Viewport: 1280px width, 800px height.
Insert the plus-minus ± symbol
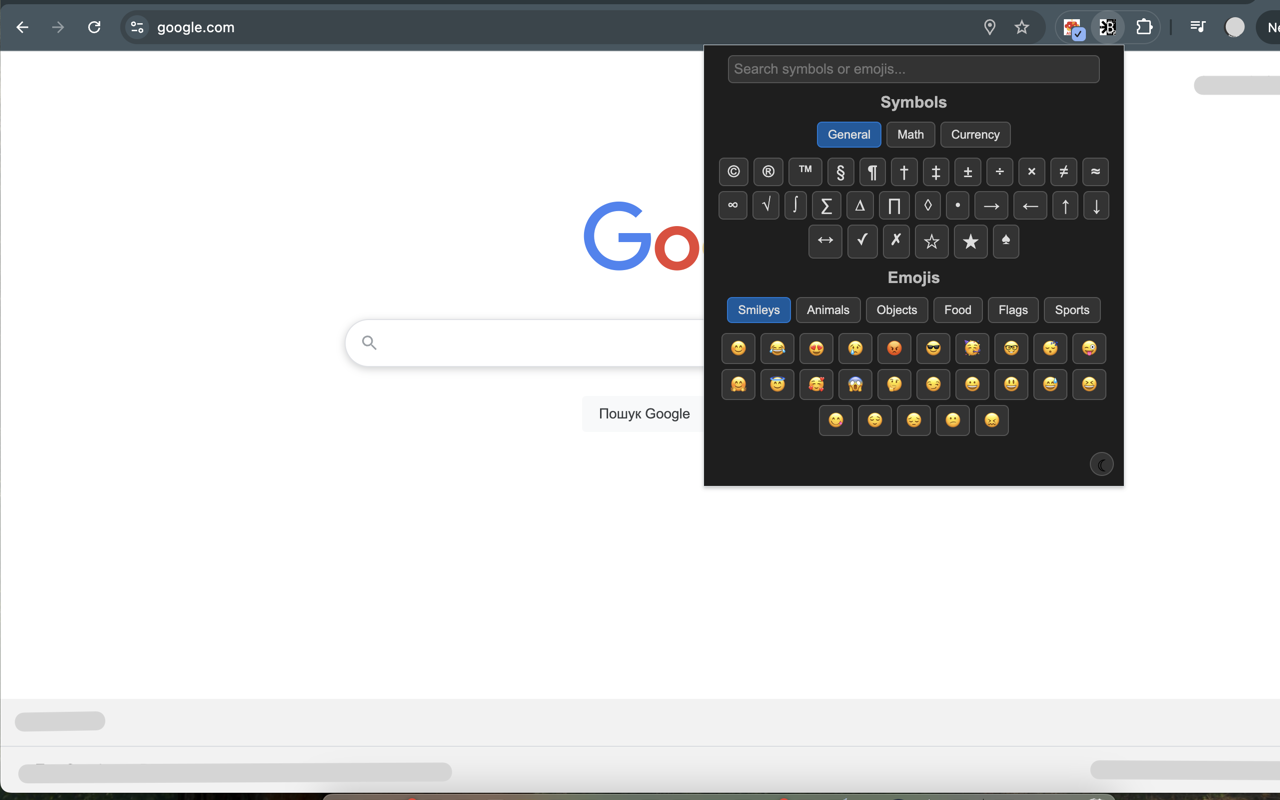point(968,172)
